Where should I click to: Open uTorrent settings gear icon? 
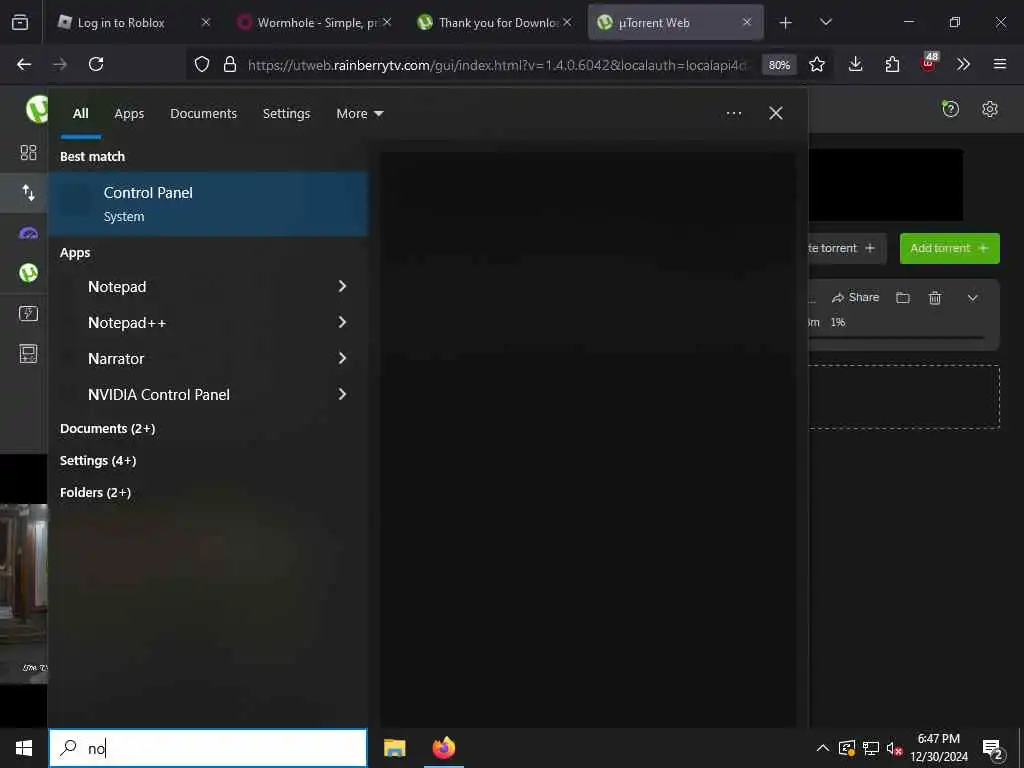coord(989,109)
